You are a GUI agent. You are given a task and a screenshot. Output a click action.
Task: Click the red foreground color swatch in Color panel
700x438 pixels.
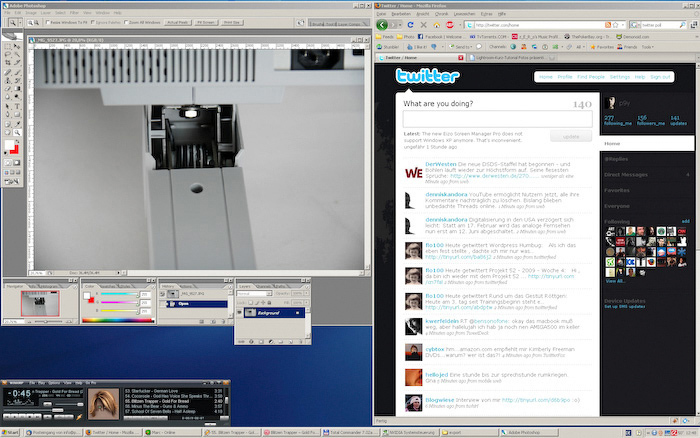91,300
